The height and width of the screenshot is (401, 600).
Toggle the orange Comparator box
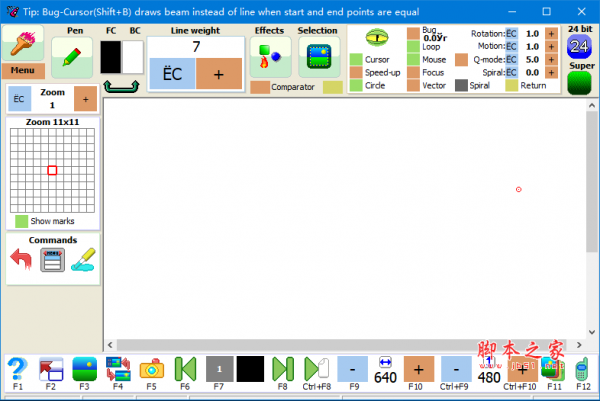[x=260, y=87]
